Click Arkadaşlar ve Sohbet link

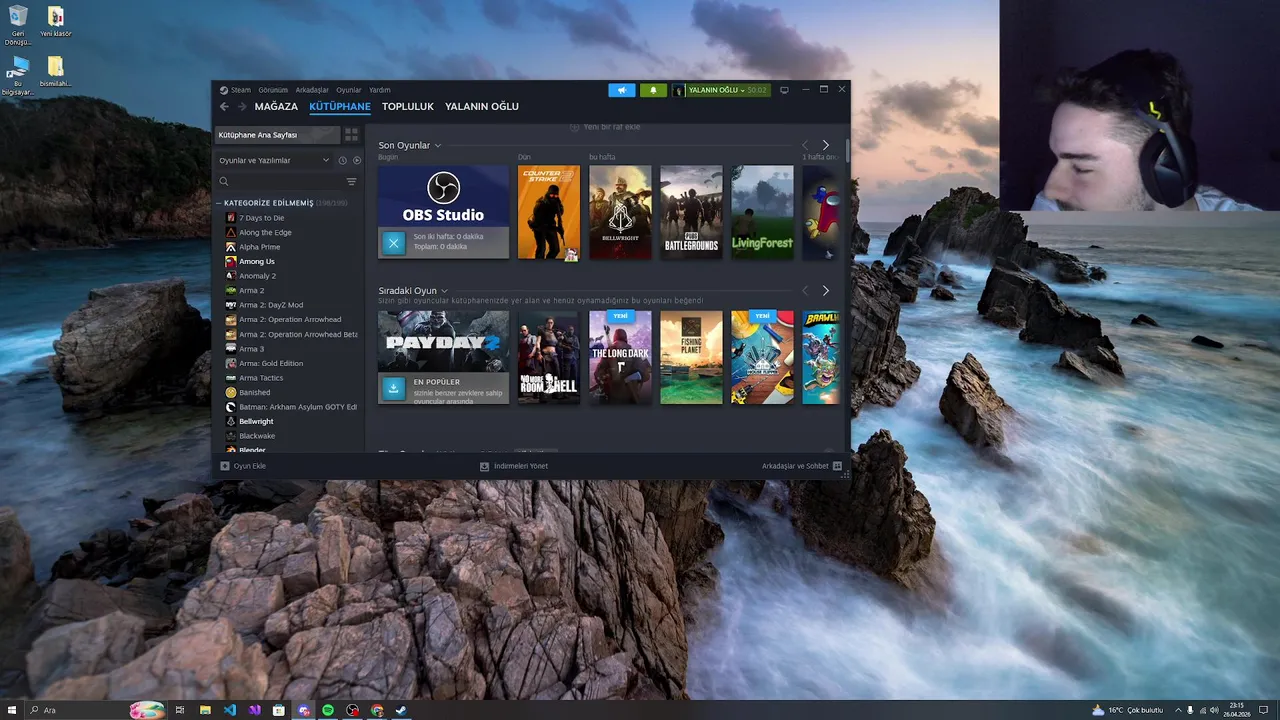coord(795,466)
